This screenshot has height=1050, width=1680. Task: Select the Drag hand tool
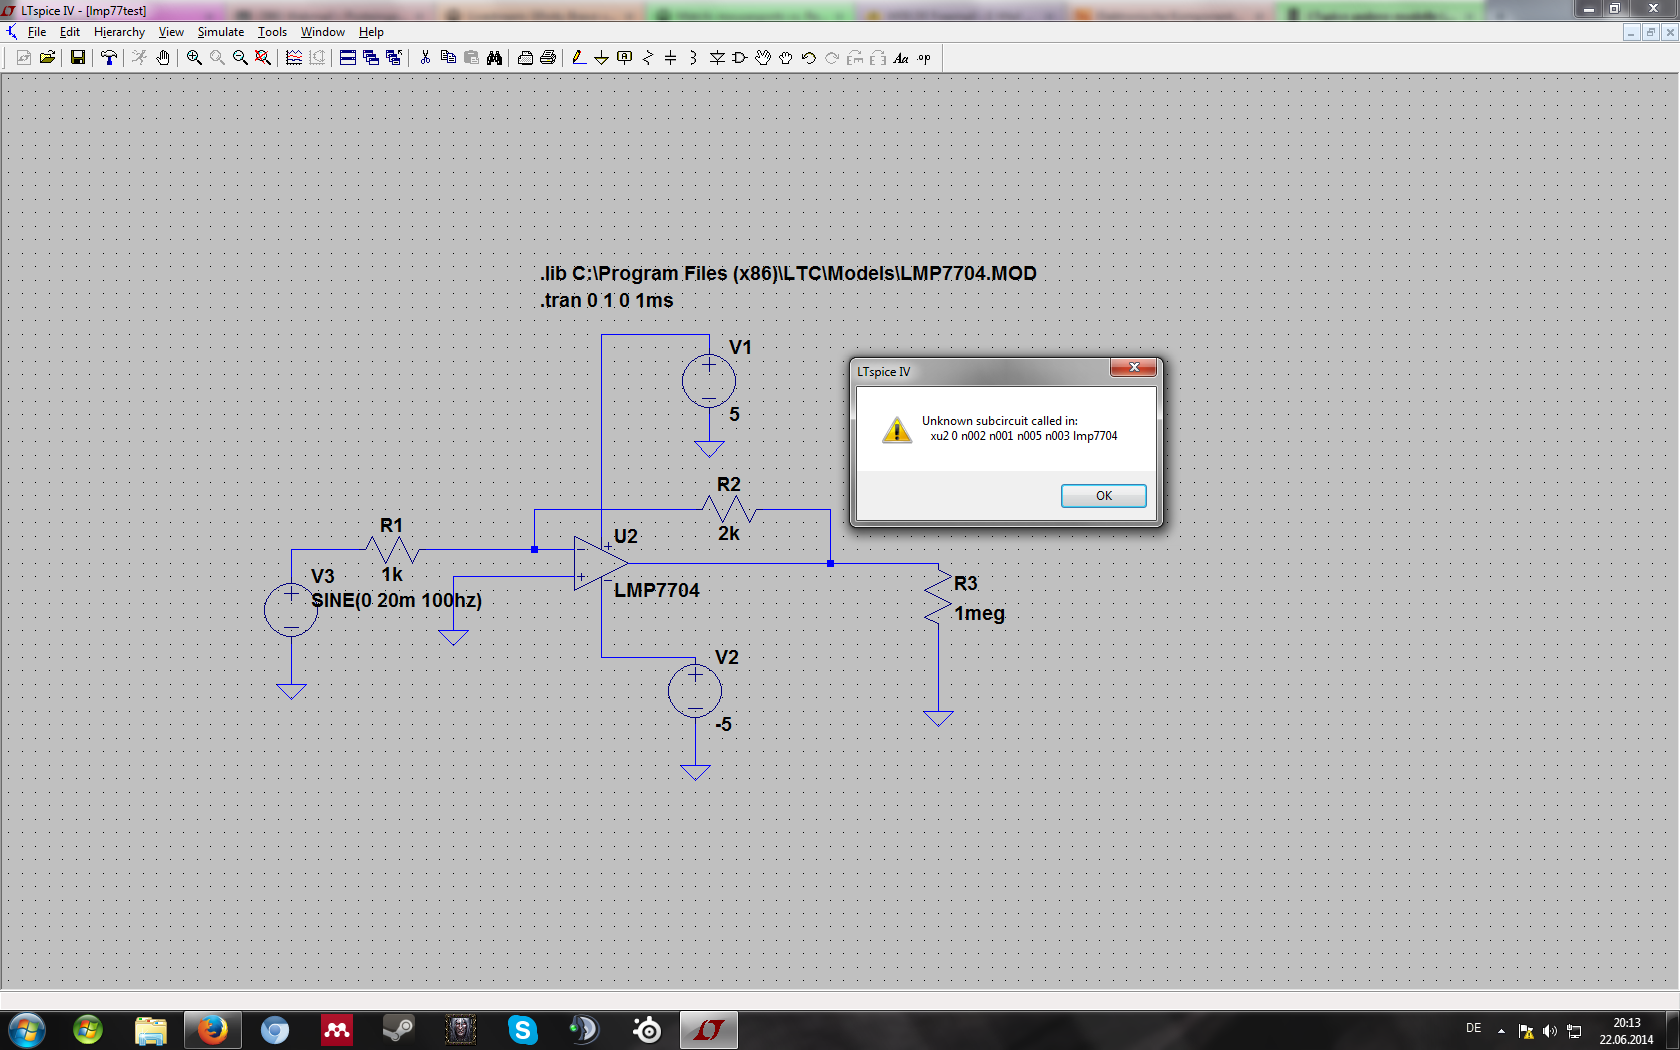(x=786, y=58)
